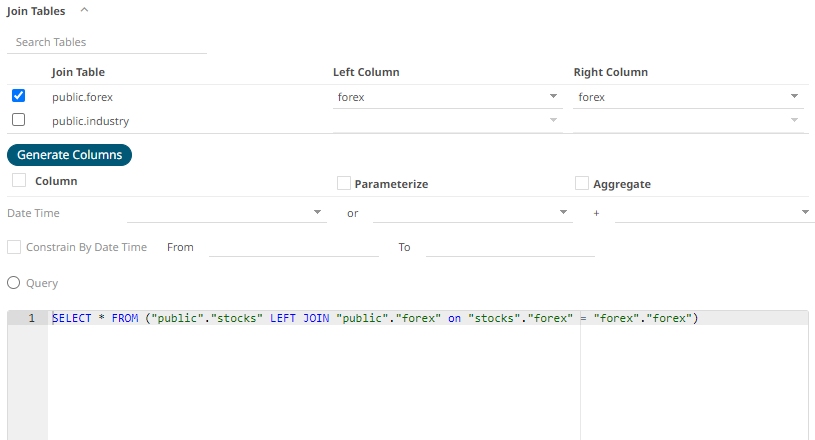Uncheck the public.forex join table checkbox
This screenshot has height=440, width=815.
(x=18, y=96)
